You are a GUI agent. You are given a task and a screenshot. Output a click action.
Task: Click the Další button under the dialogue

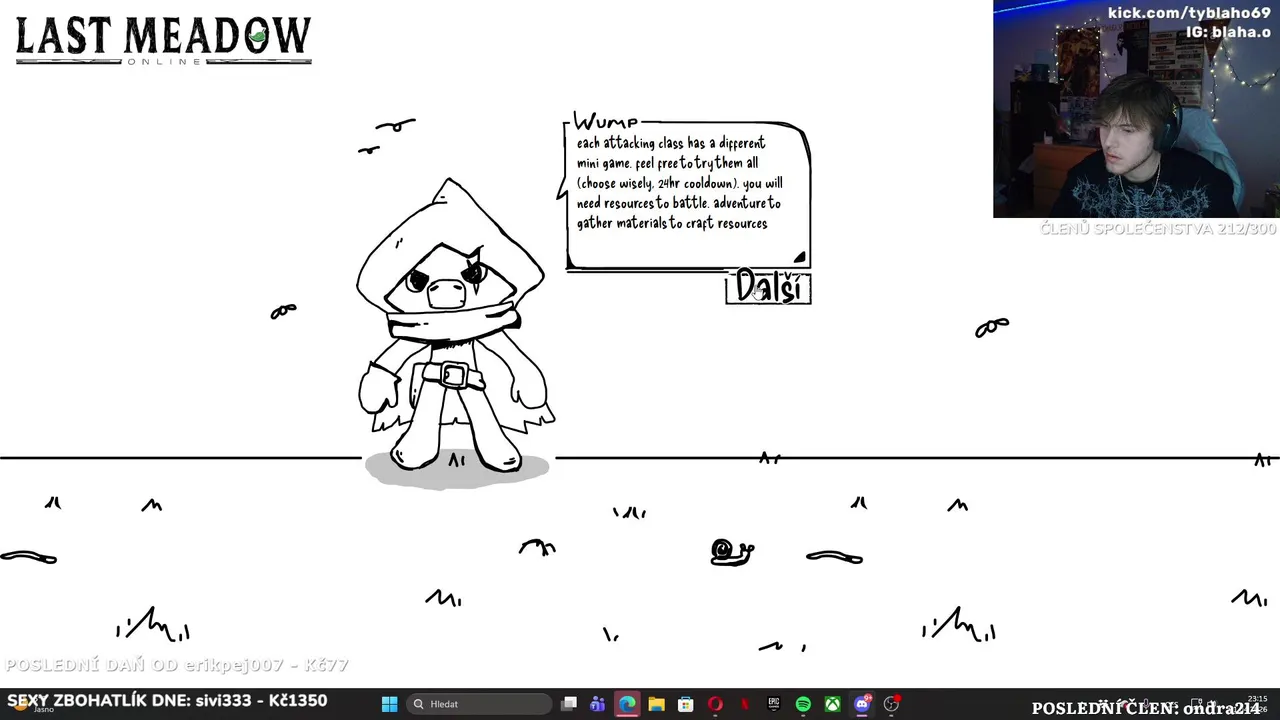click(x=768, y=287)
